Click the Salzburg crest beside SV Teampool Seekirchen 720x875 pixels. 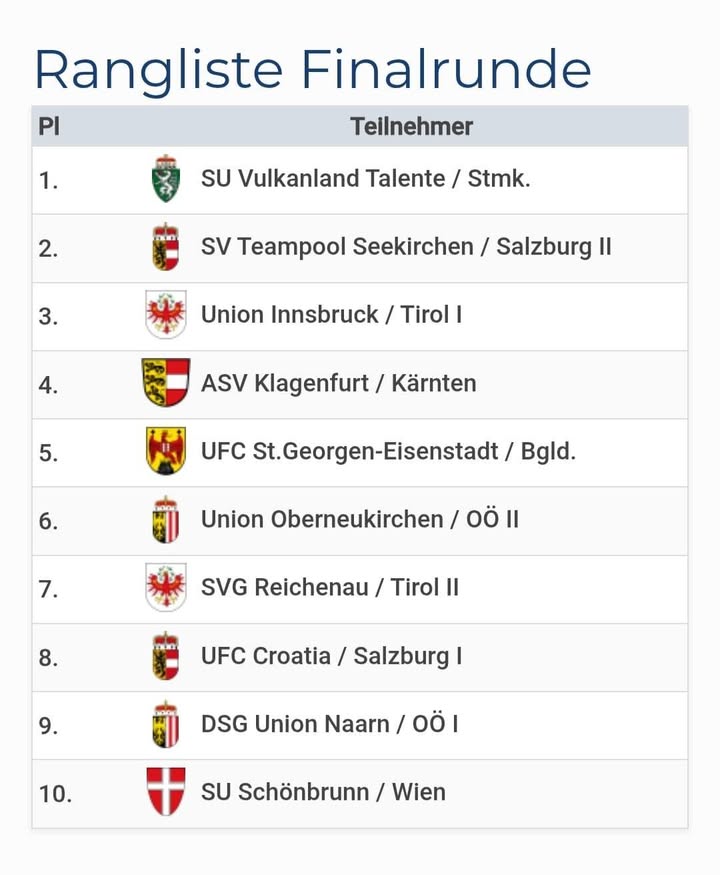tap(165, 247)
